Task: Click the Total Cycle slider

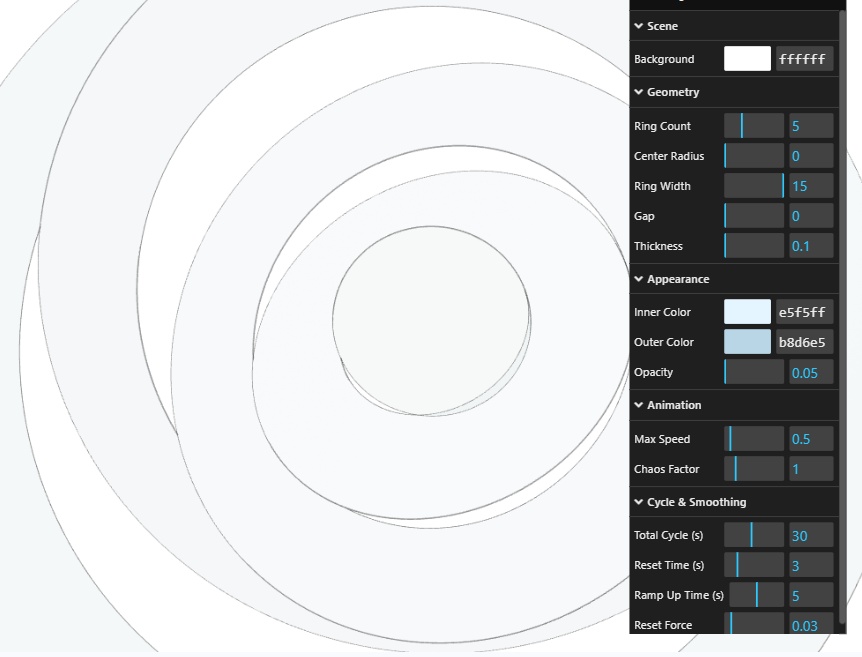Action: click(x=754, y=535)
